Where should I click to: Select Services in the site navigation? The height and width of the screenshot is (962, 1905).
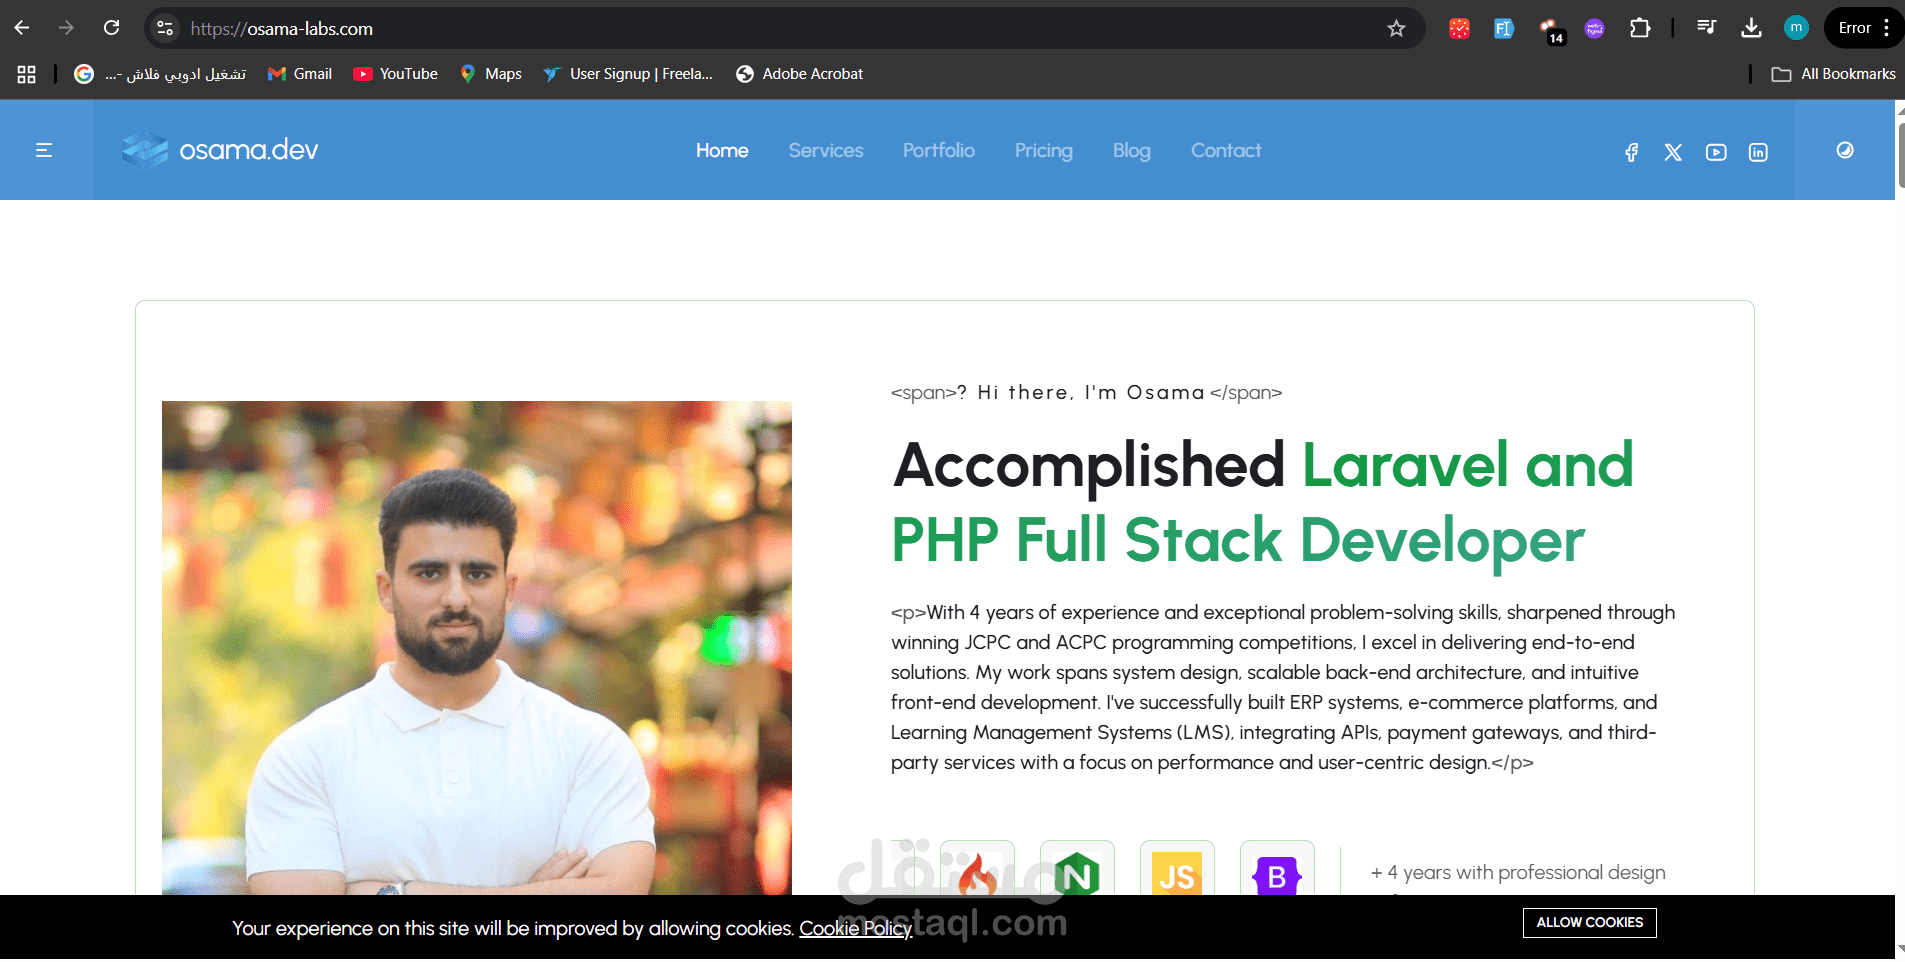pyautogui.click(x=826, y=150)
